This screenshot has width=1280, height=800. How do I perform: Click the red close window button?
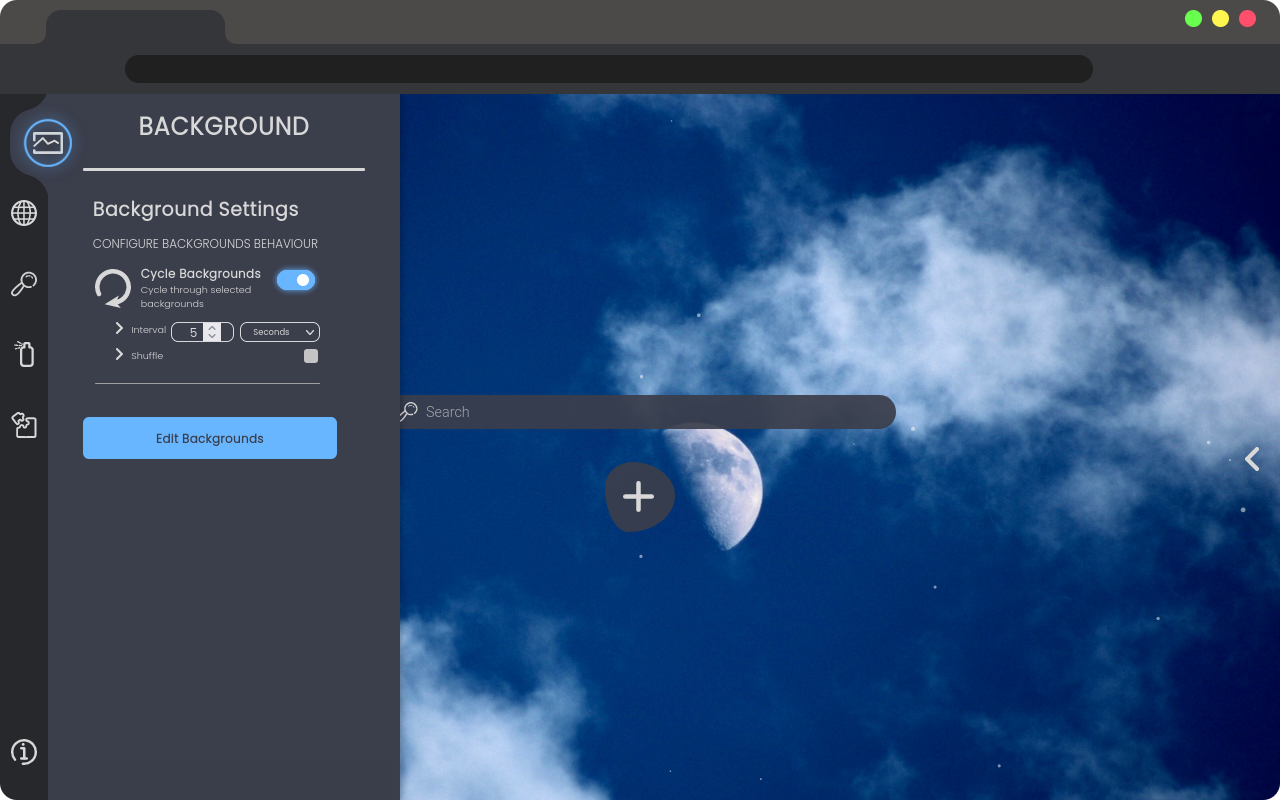pos(1247,18)
